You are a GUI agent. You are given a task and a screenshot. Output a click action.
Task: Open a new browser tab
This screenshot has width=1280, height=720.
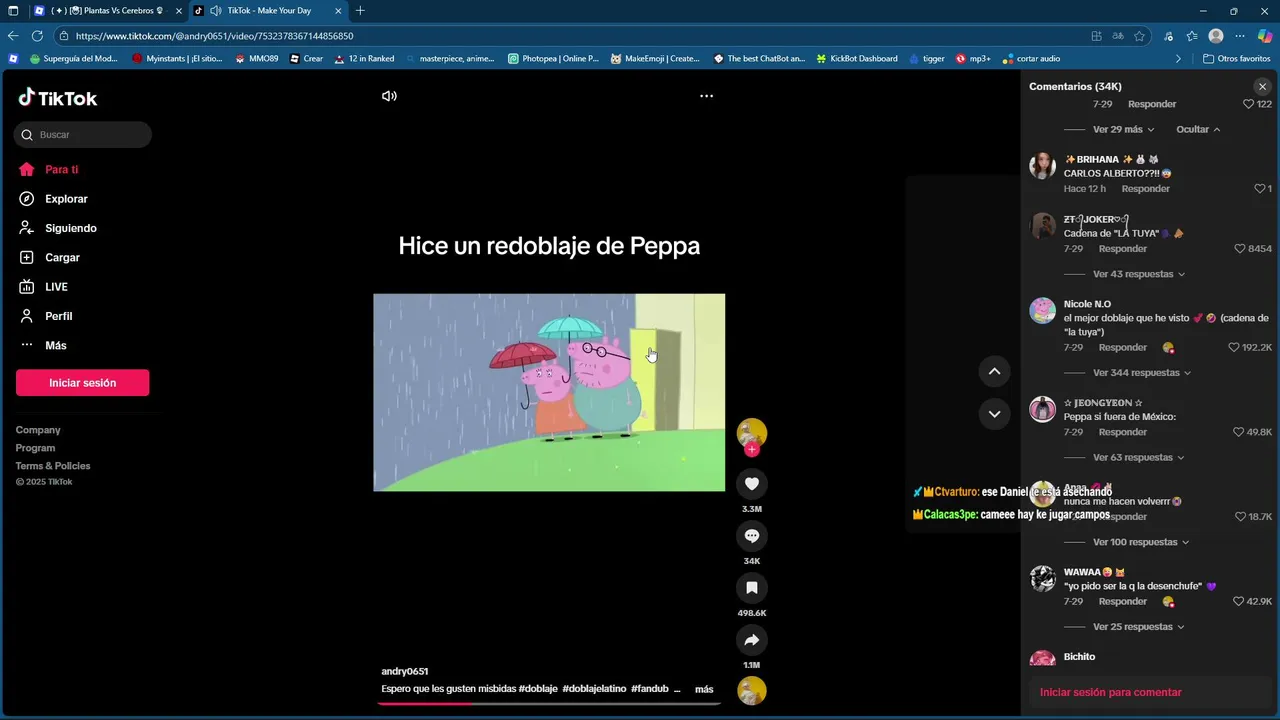click(360, 11)
